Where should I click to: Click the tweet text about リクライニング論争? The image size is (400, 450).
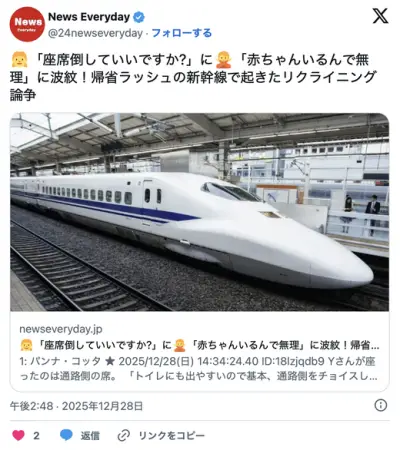pos(193,77)
